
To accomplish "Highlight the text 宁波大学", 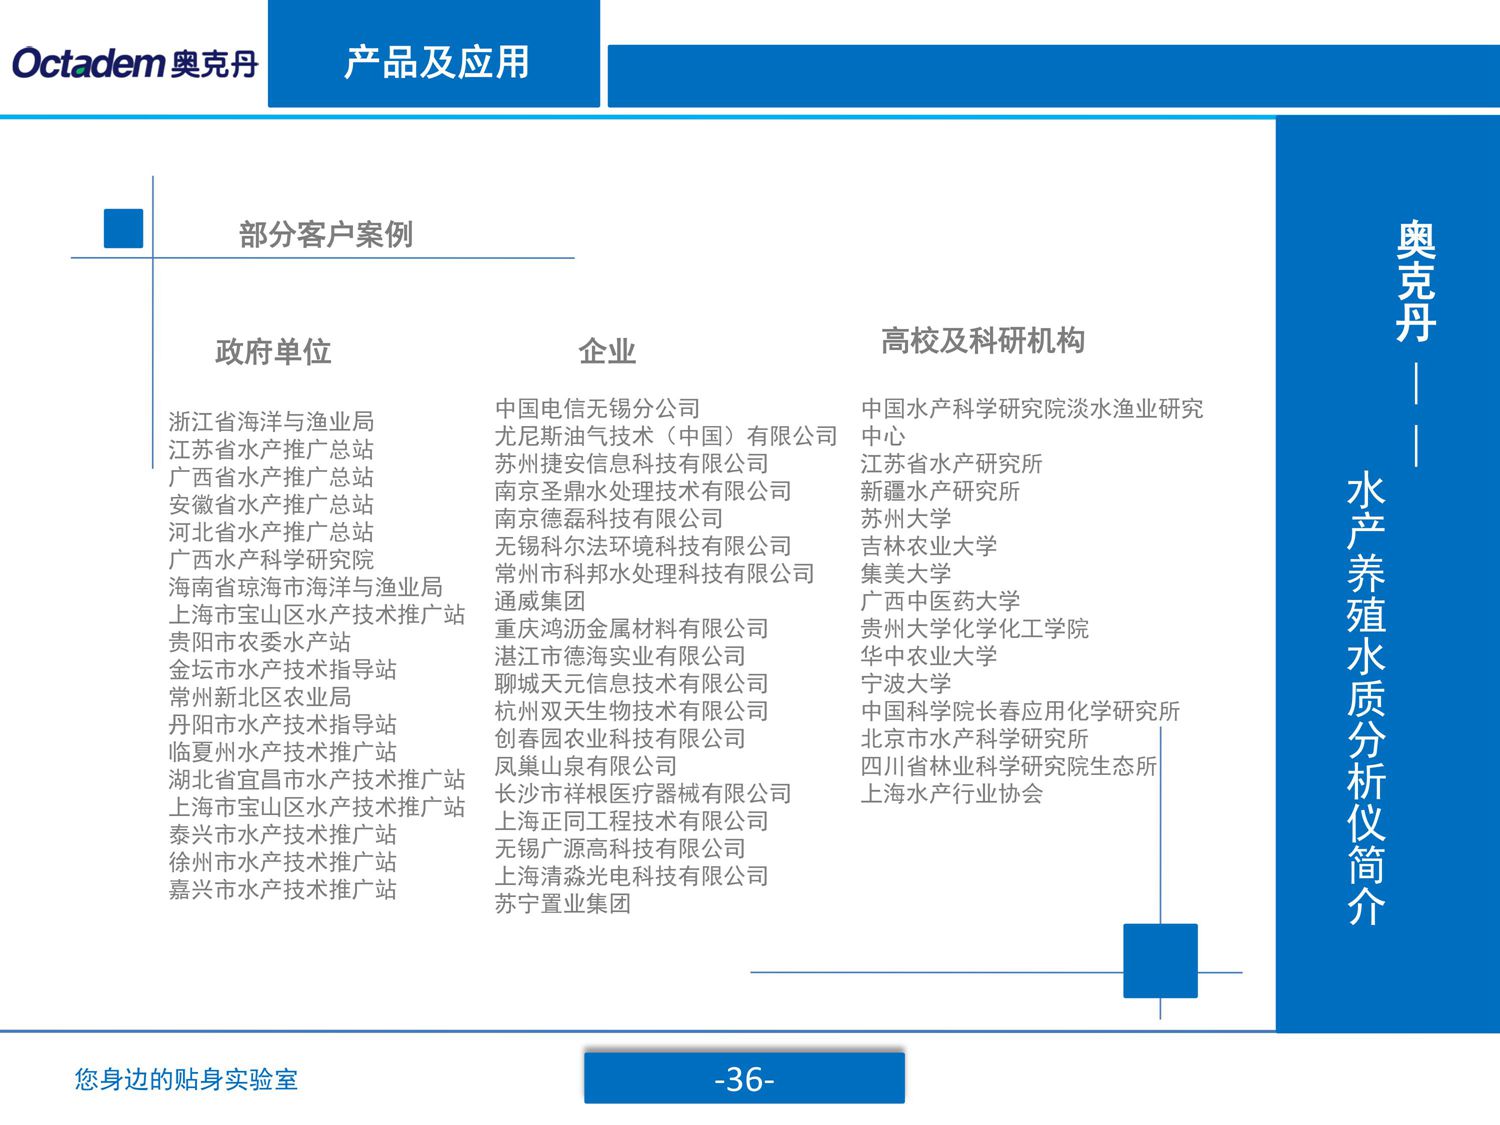I will pos(906,684).
